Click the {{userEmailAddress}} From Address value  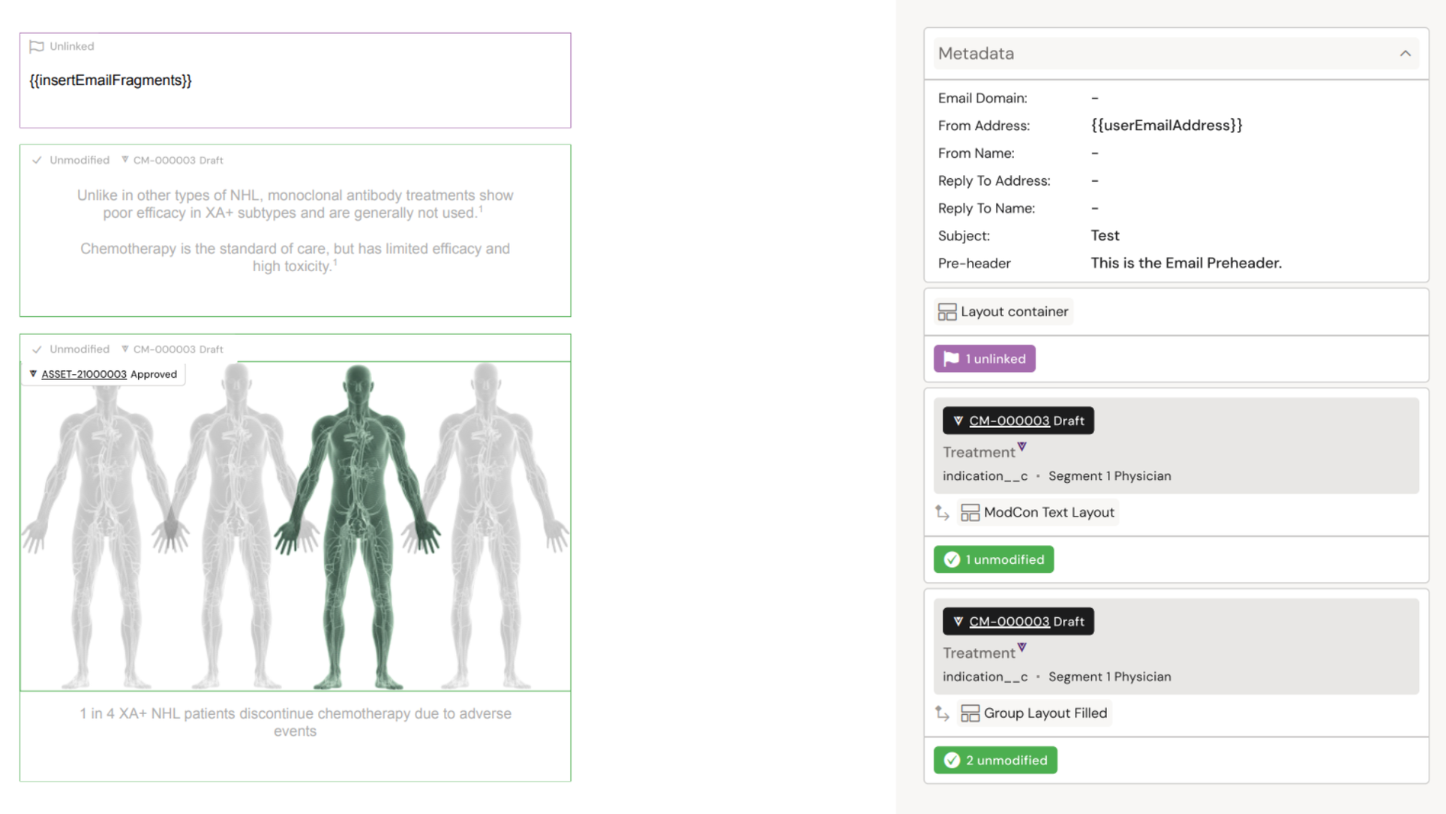click(x=1166, y=126)
